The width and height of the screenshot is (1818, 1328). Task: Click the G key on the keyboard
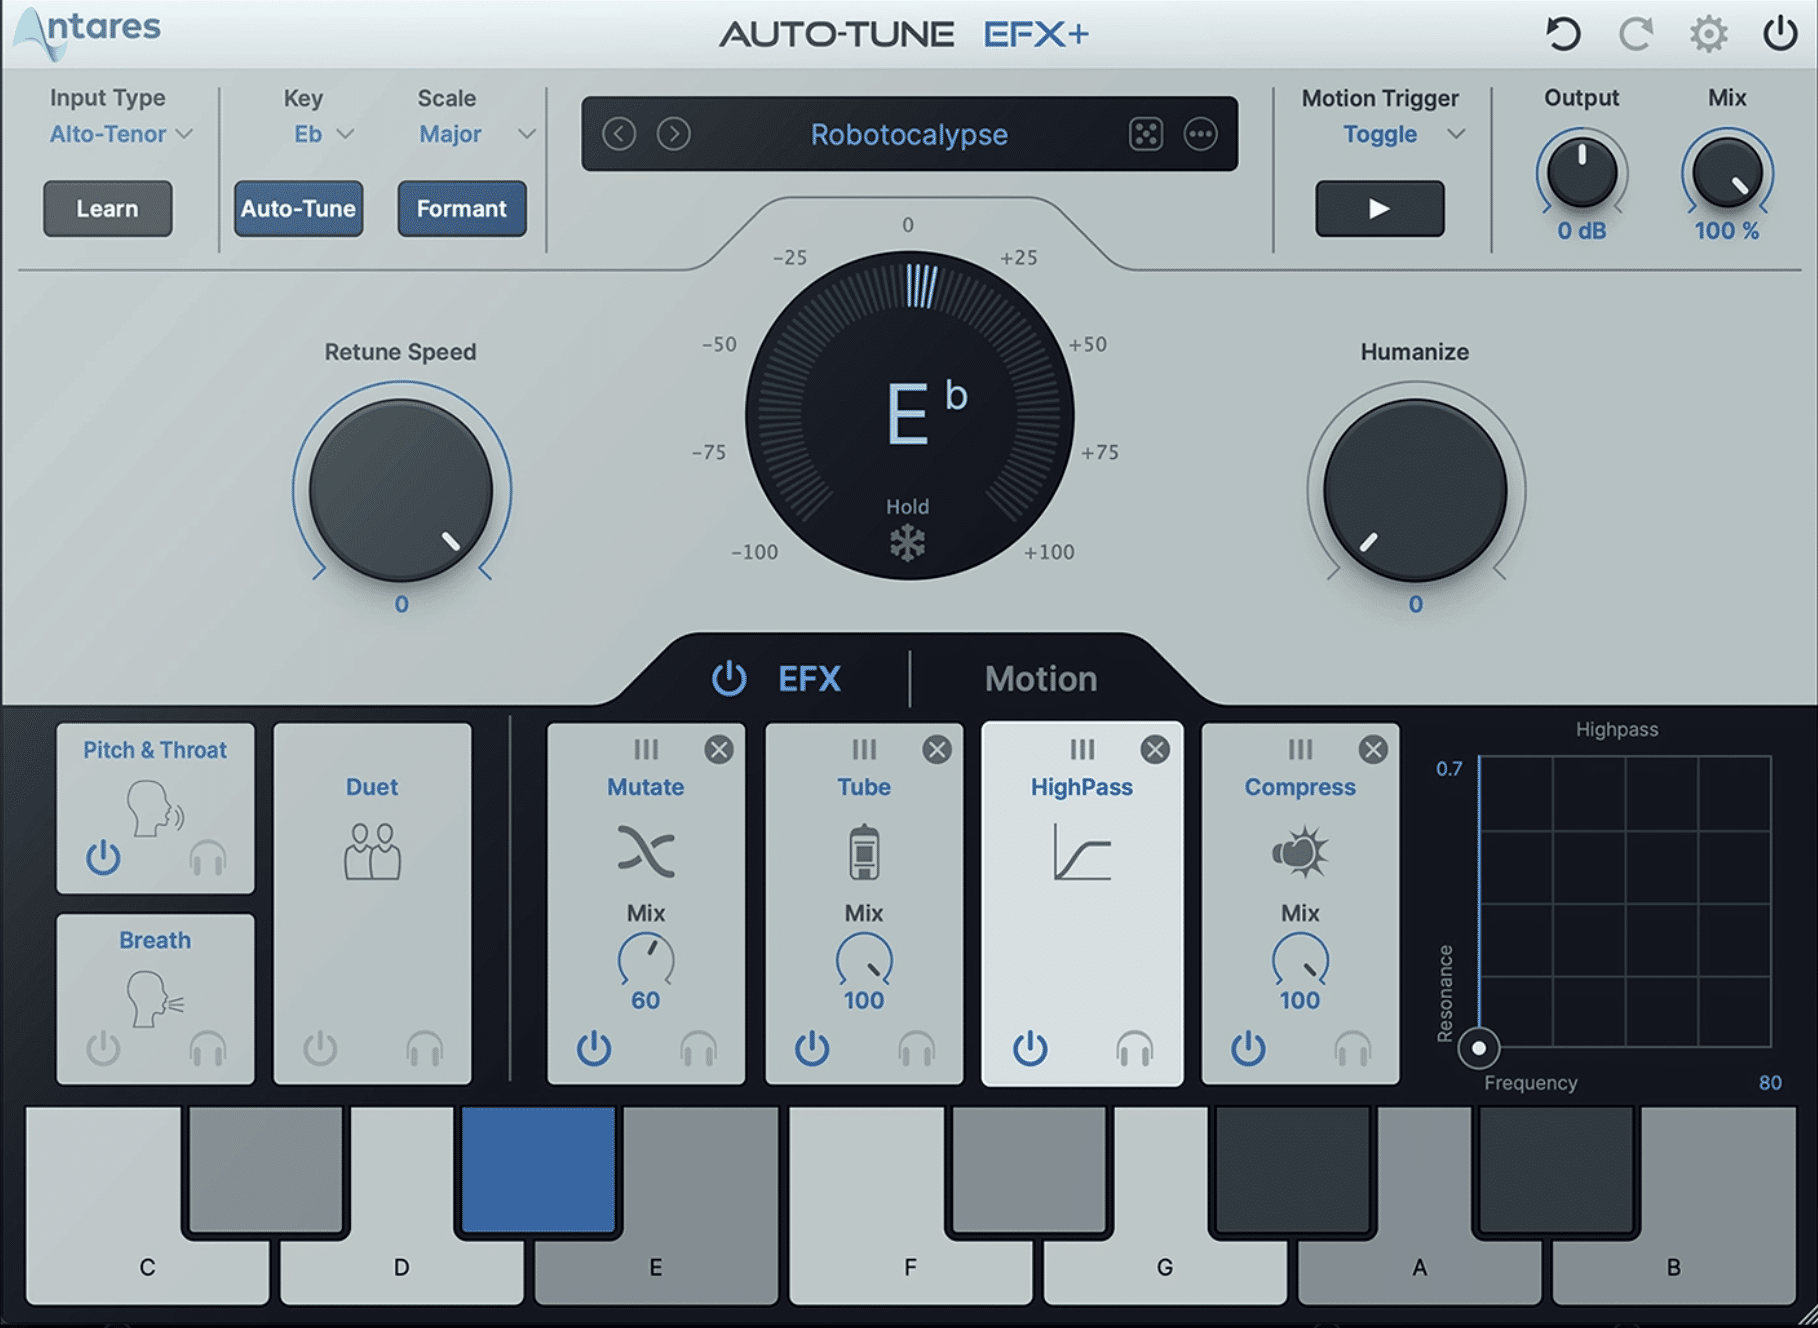(1165, 1268)
